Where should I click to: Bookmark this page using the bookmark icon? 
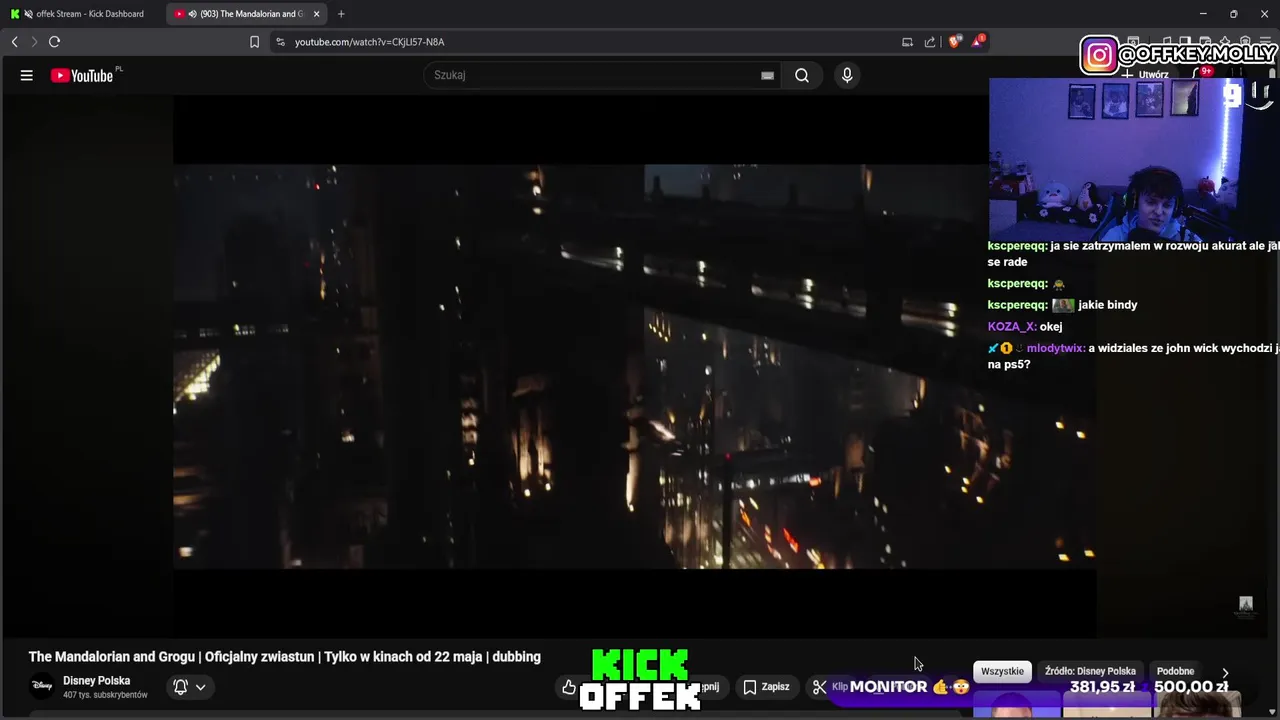254,42
